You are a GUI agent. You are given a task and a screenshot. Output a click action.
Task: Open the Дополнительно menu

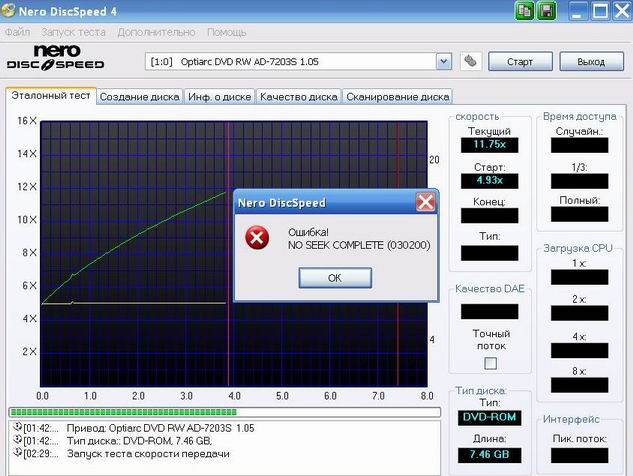pos(156,32)
